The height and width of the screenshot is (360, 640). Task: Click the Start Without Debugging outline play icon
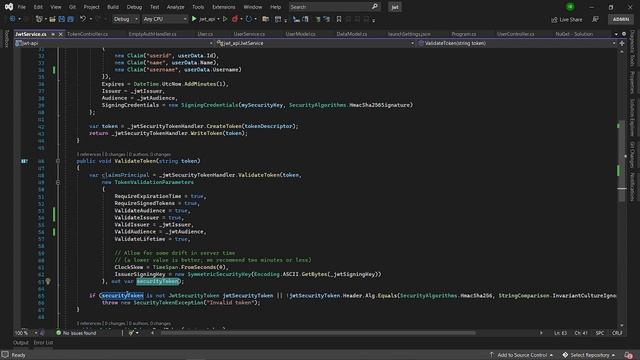[x=225, y=19]
